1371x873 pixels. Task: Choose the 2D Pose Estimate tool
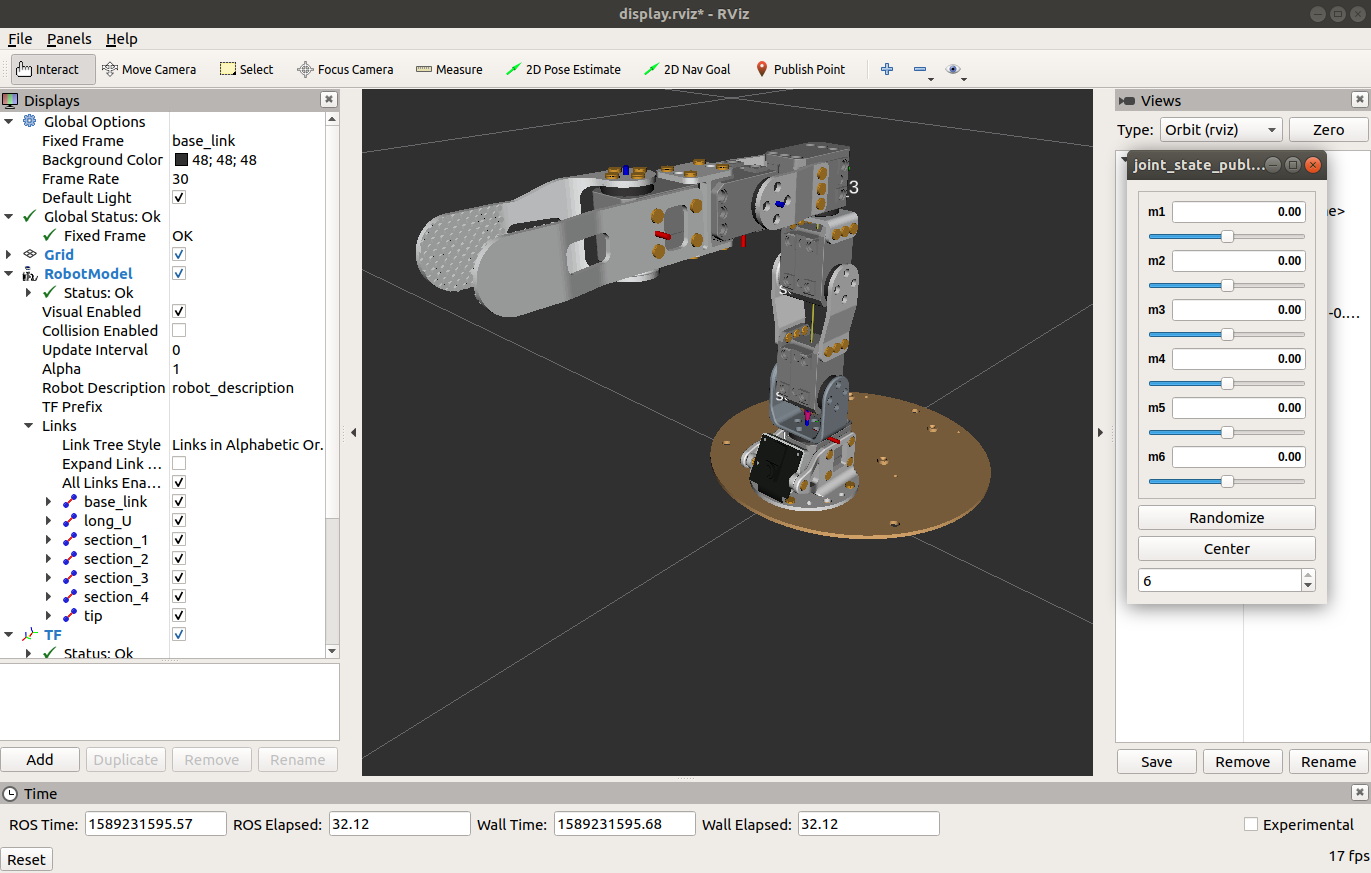(563, 69)
